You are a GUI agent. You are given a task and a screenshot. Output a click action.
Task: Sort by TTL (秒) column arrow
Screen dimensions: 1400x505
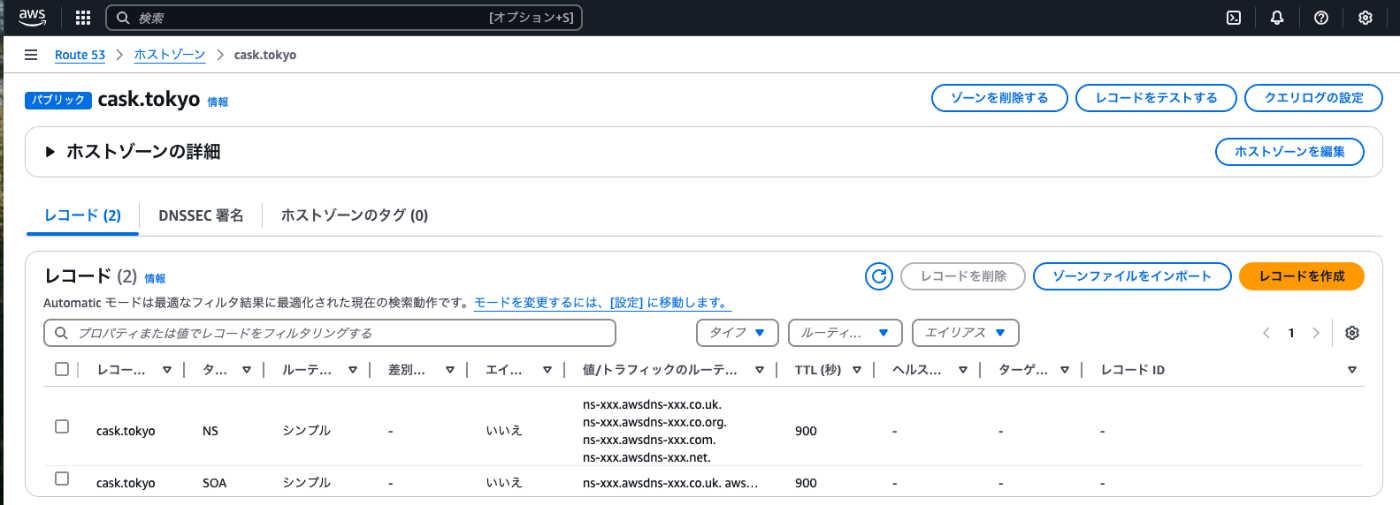tap(857, 370)
